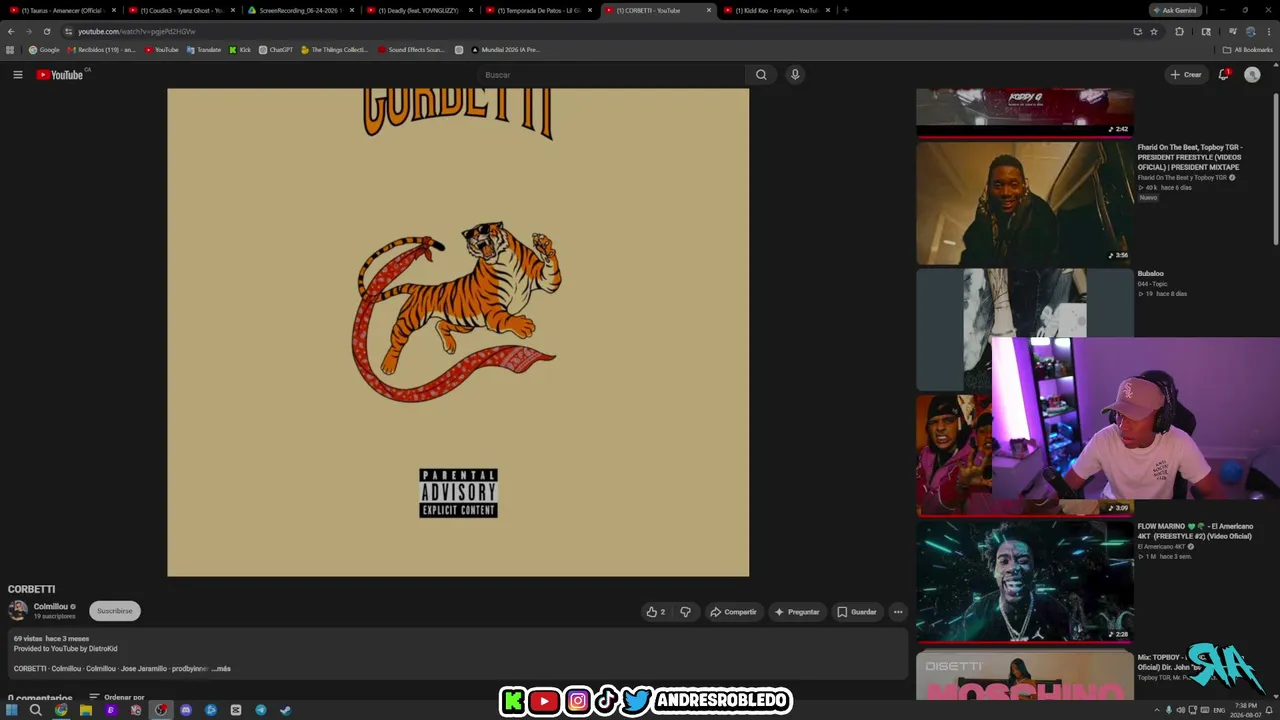This screenshot has width=1280, height=720.
Task: Open the 'Ordenar por' comment sort dropdown
Action: 116,697
